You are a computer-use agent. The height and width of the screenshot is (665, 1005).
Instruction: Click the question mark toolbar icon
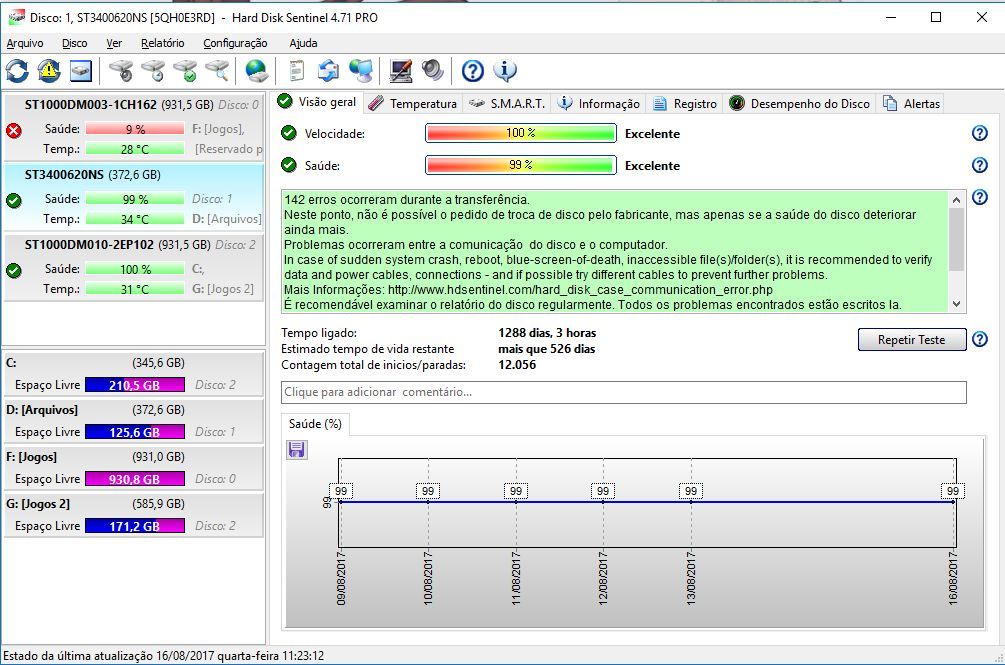[x=473, y=70]
